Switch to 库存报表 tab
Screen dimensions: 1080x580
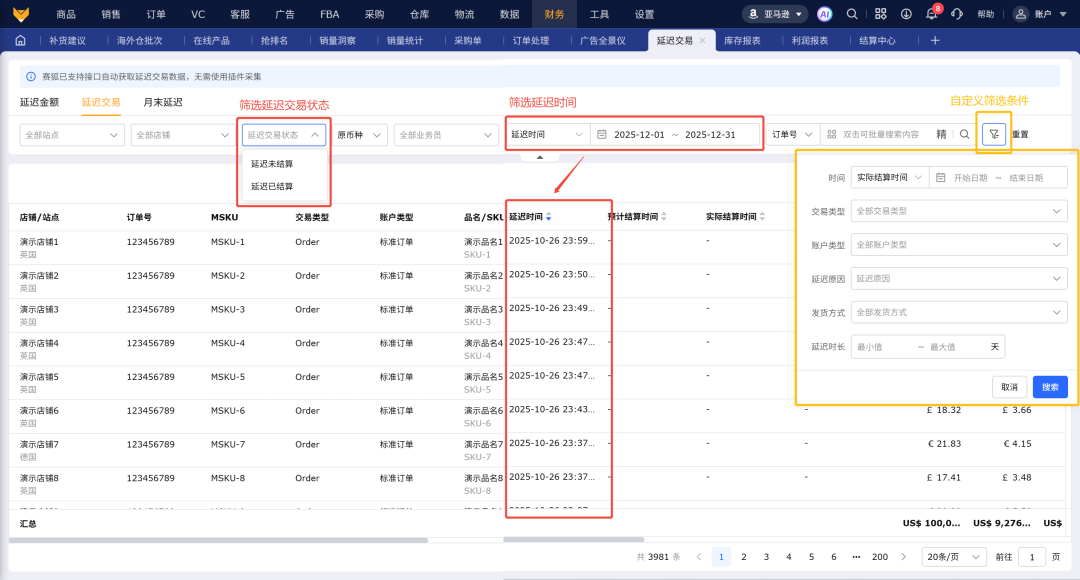(742, 41)
